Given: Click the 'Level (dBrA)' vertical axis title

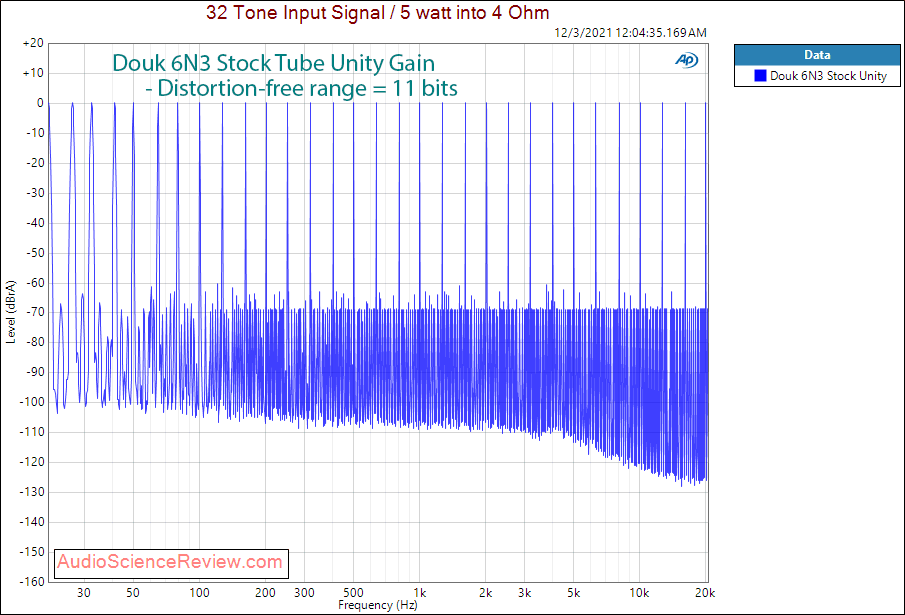Looking at the screenshot, I should pos(10,312).
